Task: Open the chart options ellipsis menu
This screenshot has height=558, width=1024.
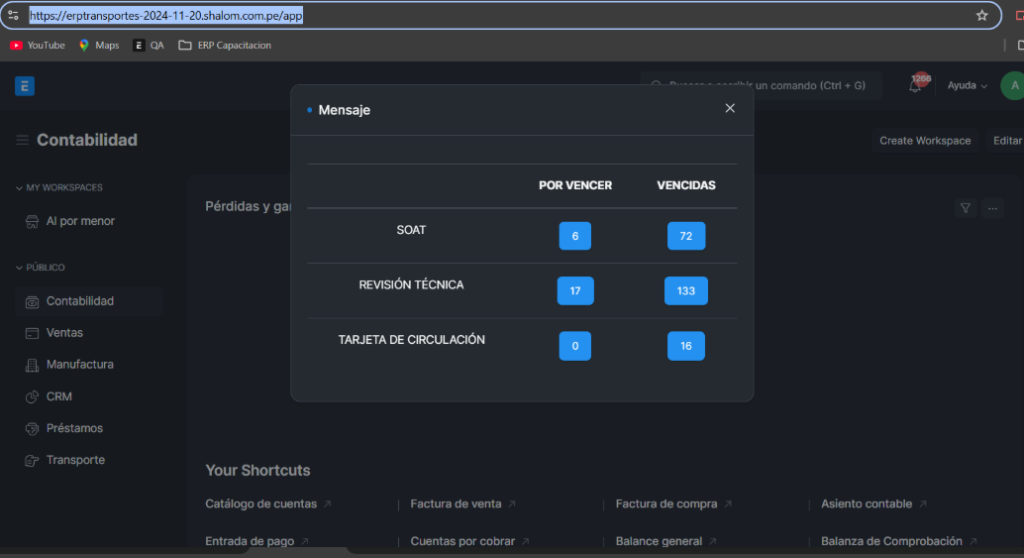Action: coord(993,208)
